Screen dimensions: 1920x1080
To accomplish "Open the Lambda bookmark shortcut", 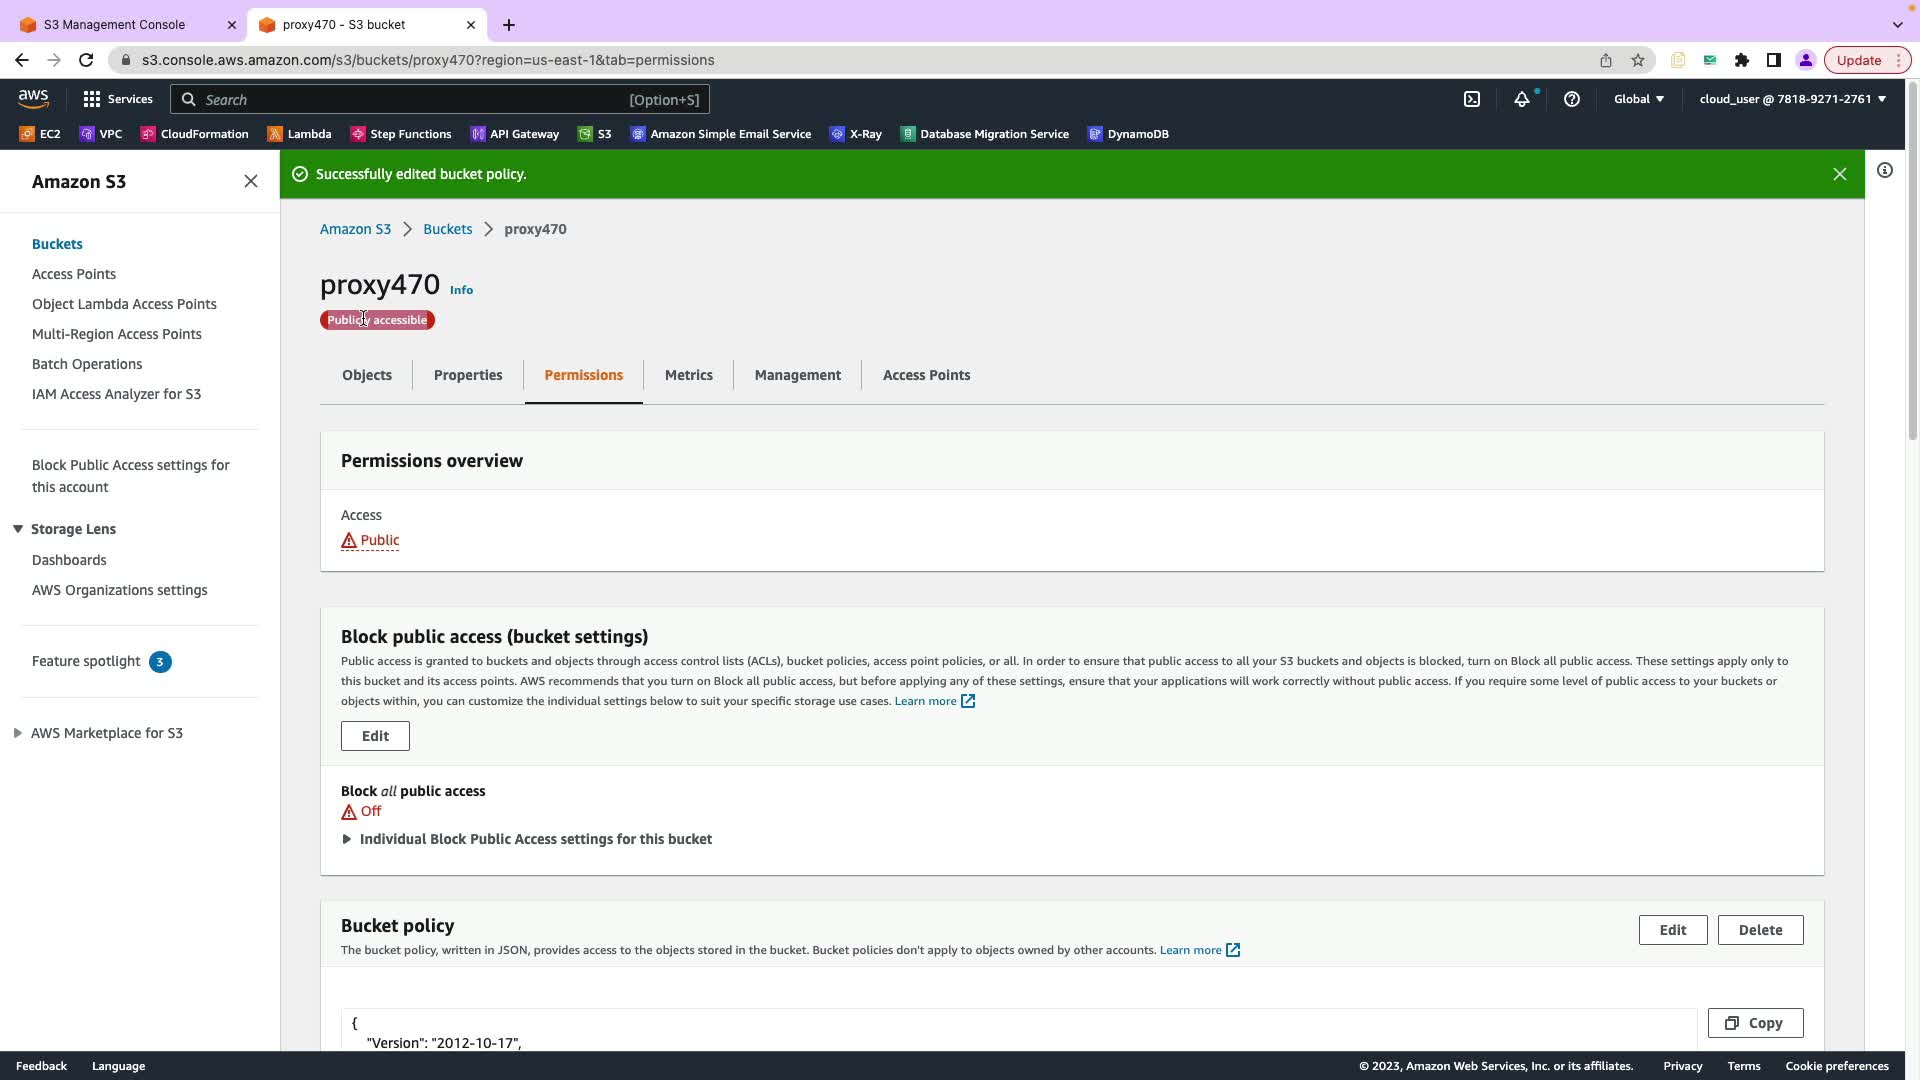I will 299,134.
